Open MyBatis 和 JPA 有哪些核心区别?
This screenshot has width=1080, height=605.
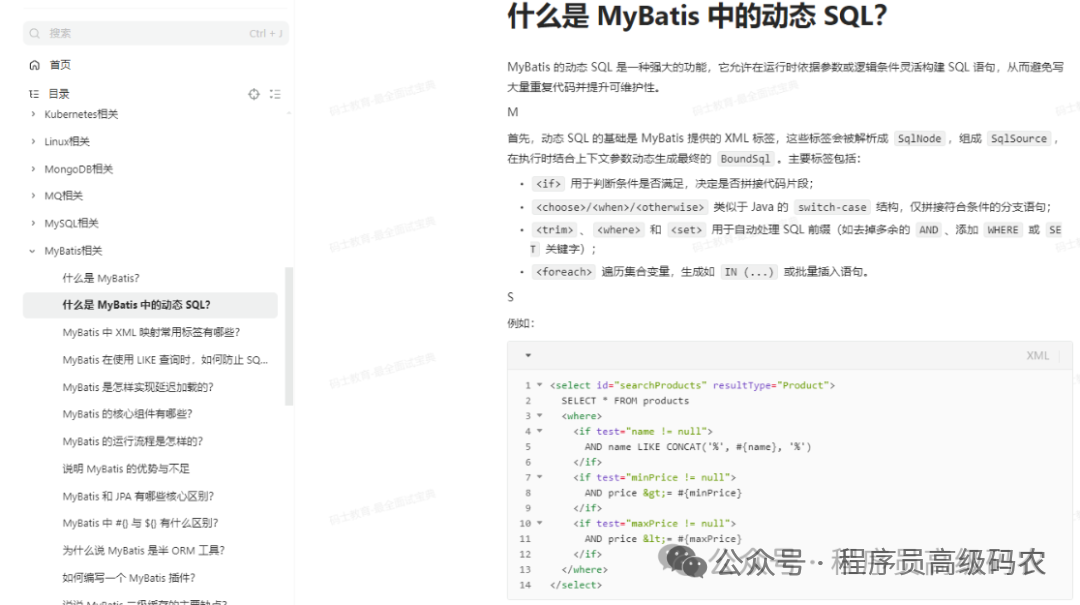click(x=138, y=496)
